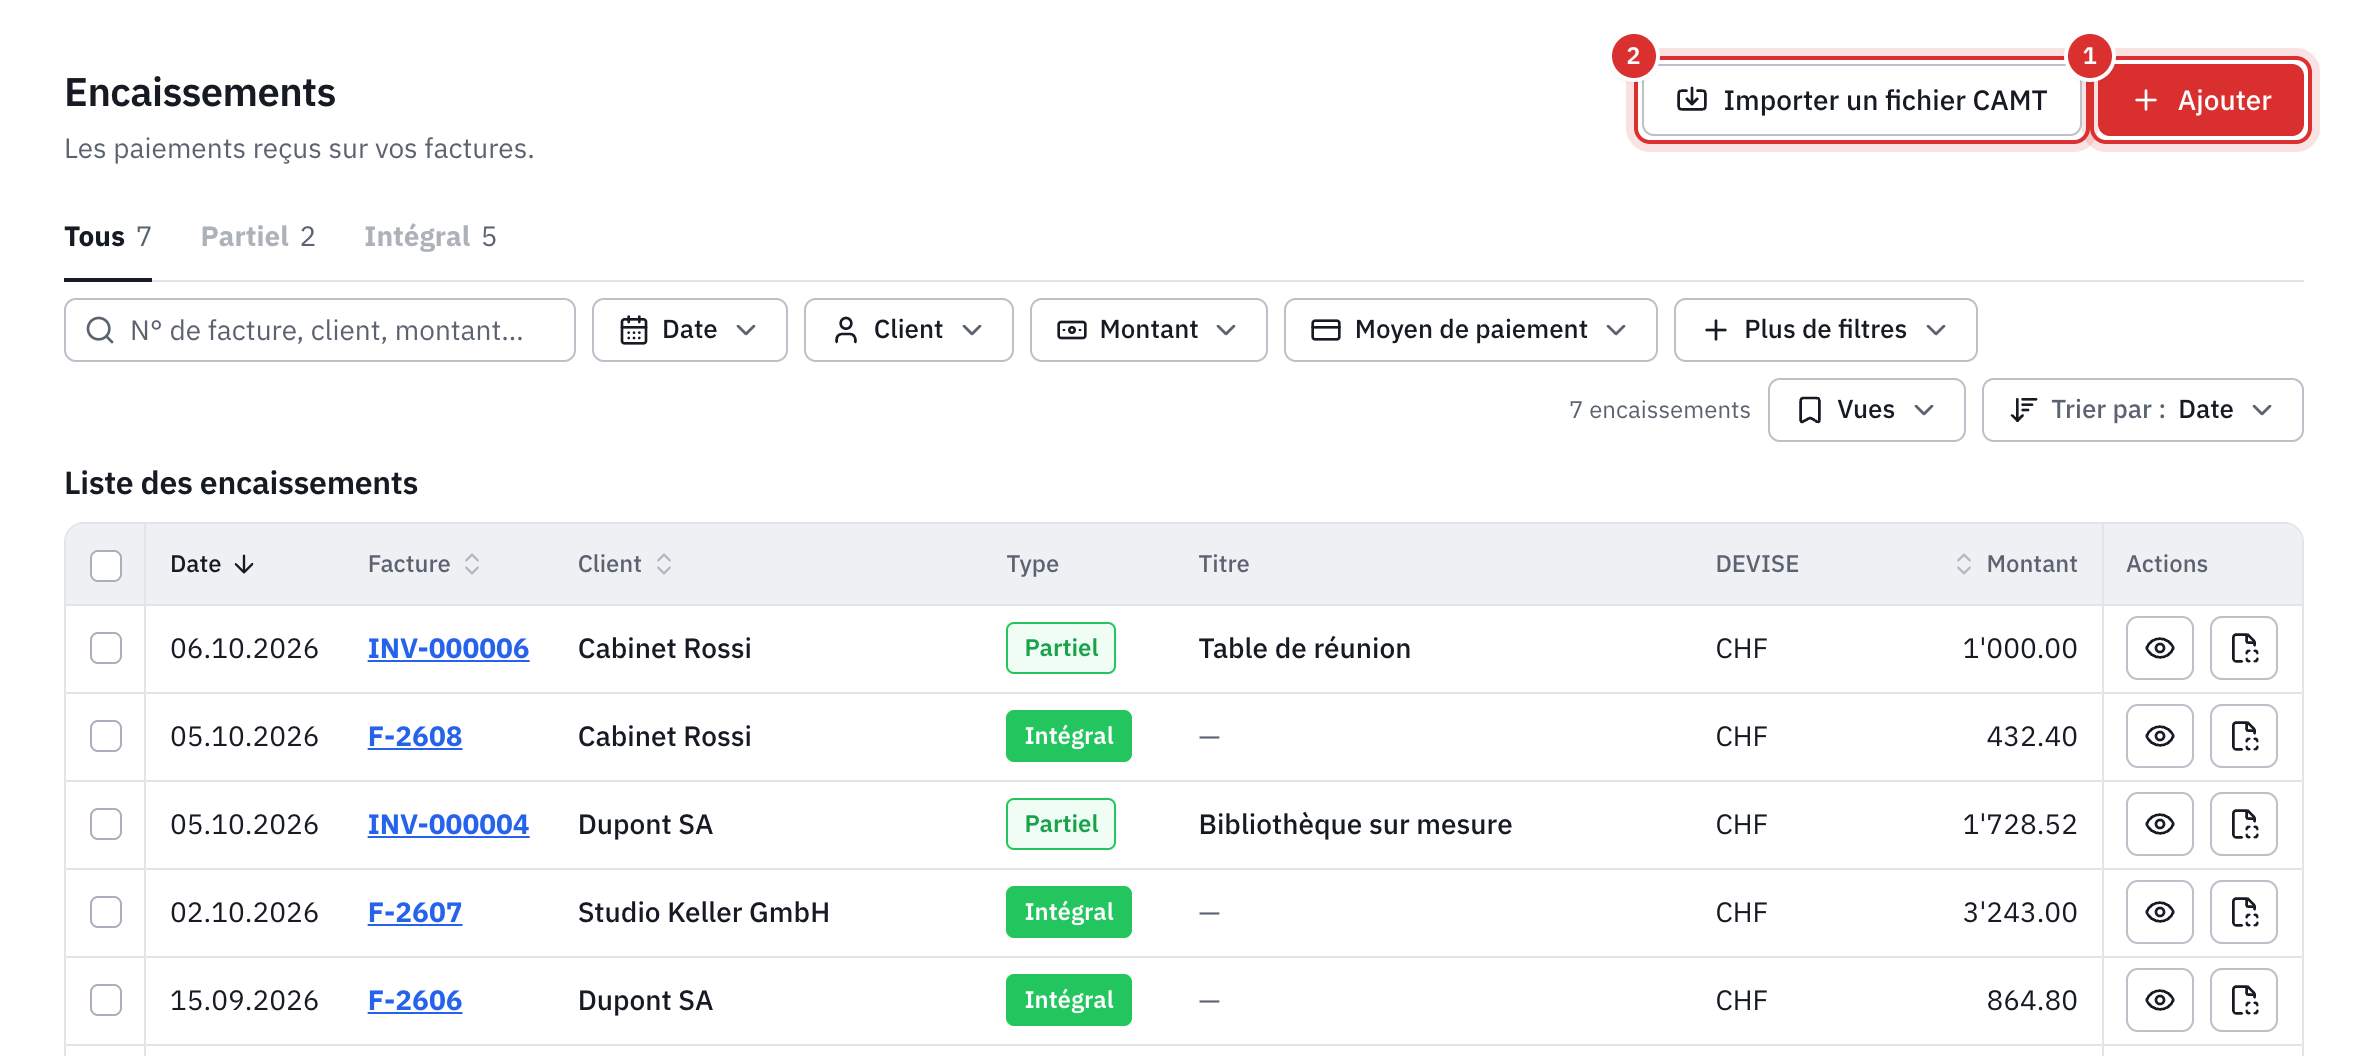This screenshot has height=1056, width=2368.
Task: View details of the F-2606 payment
Action: [2159, 1000]
